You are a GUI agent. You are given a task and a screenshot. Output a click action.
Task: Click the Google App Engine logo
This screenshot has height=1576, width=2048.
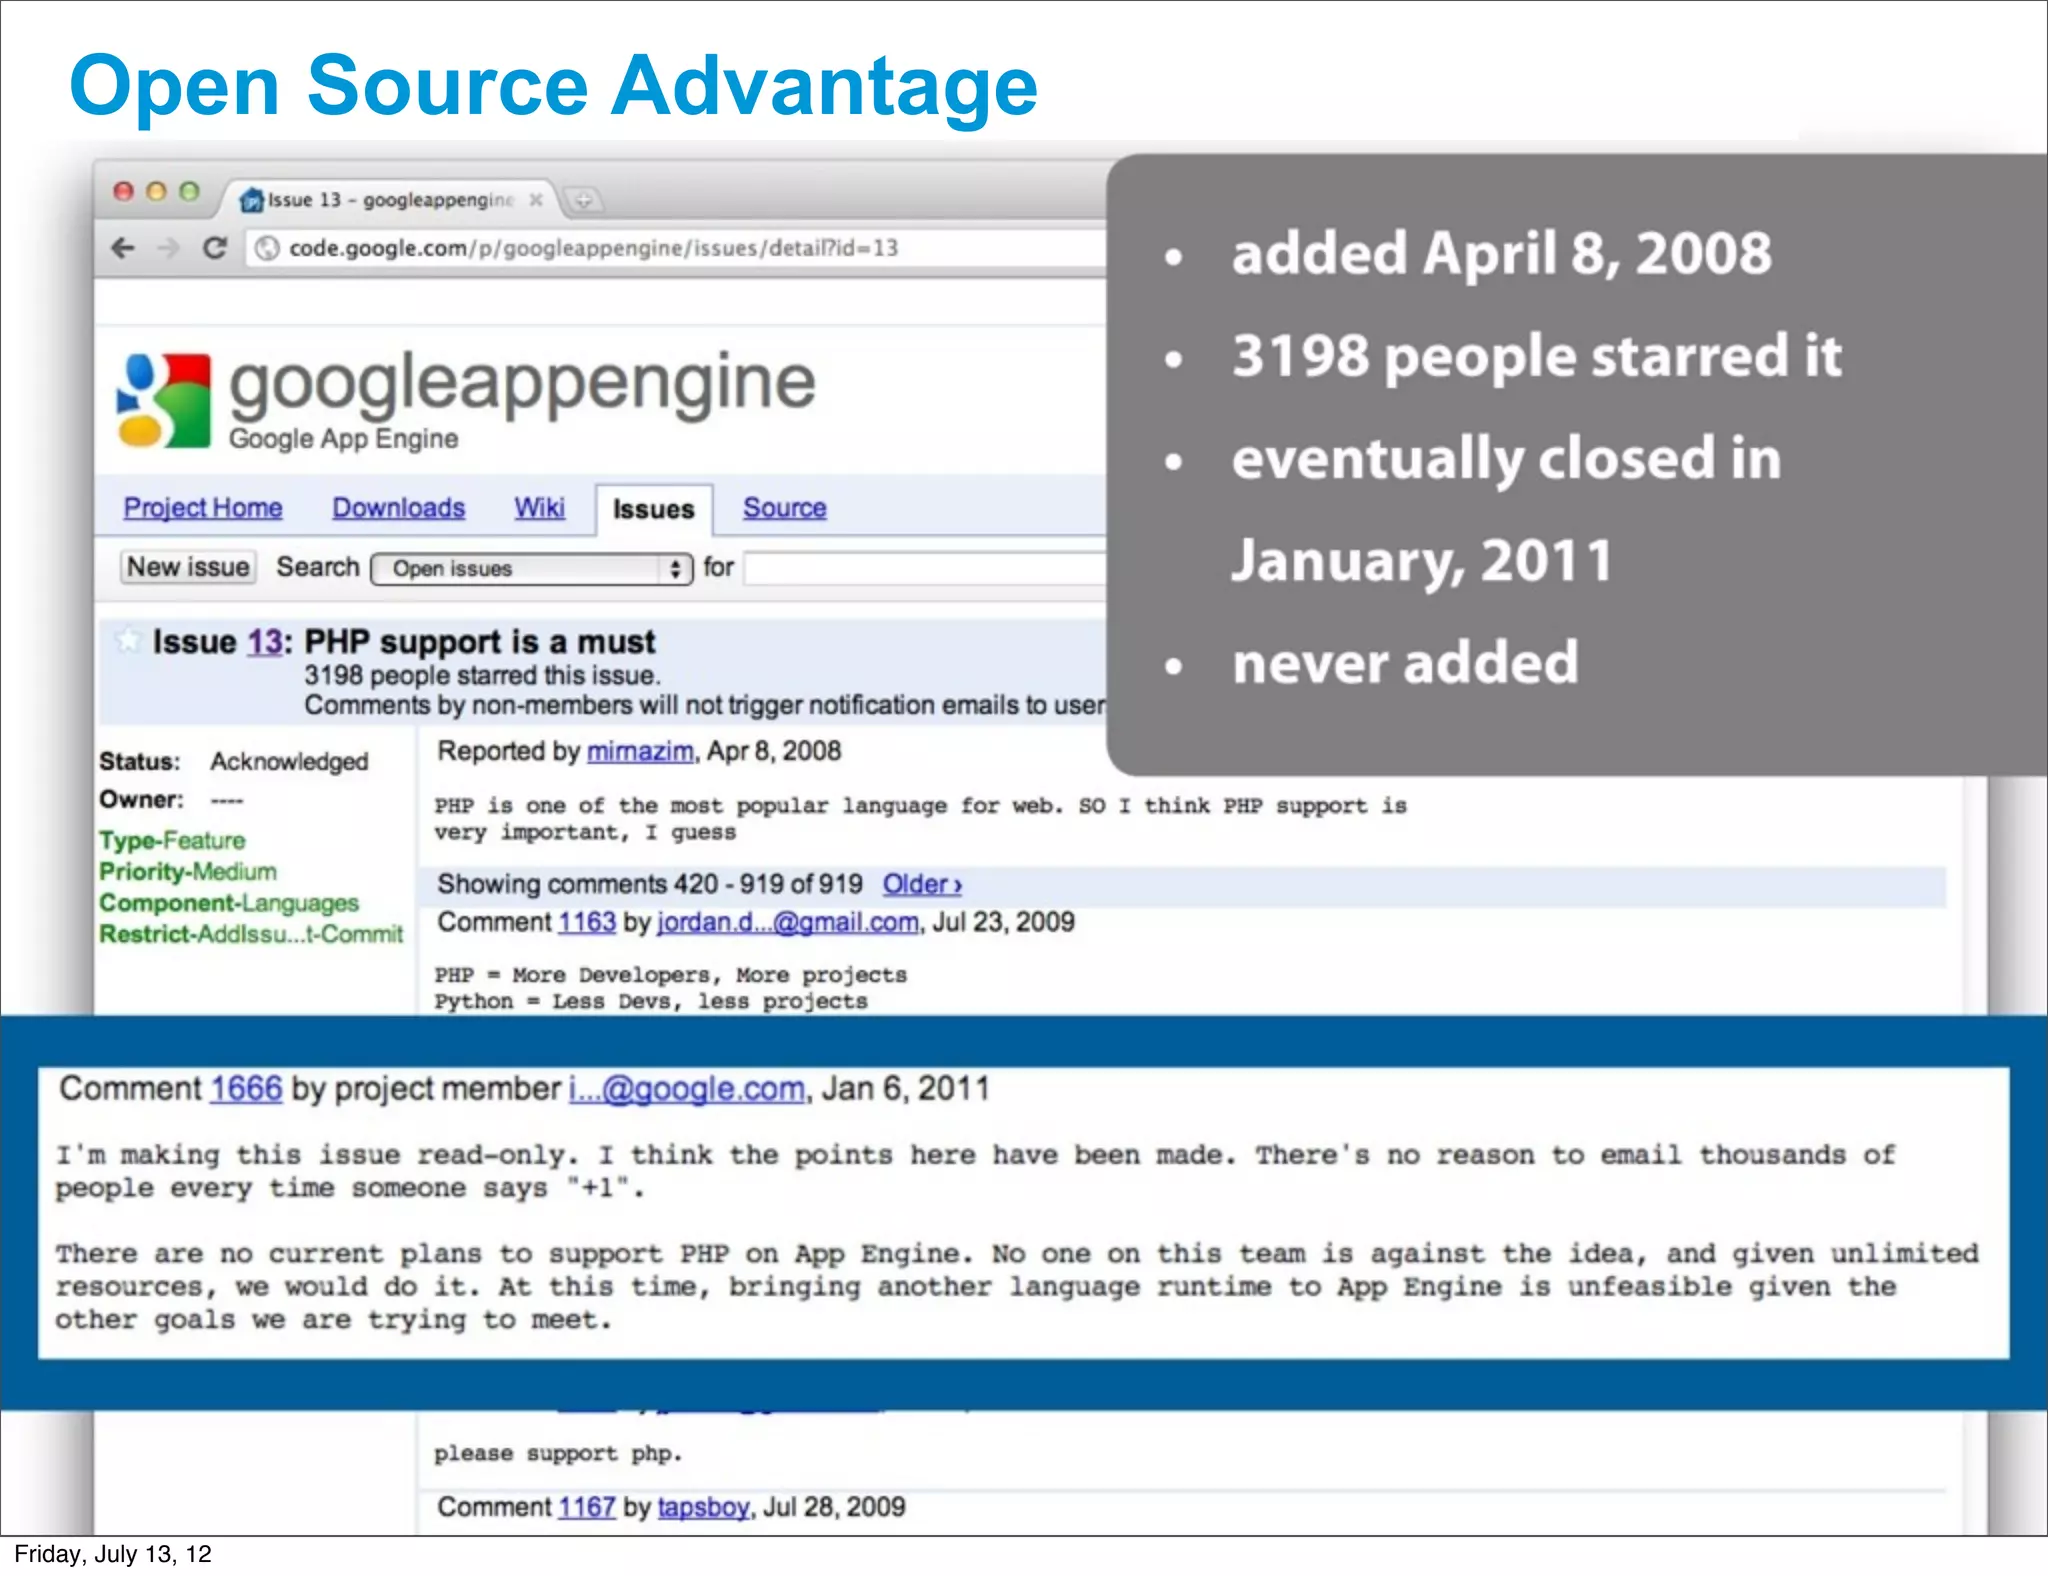pyautogui.click(x=164, y=400)
